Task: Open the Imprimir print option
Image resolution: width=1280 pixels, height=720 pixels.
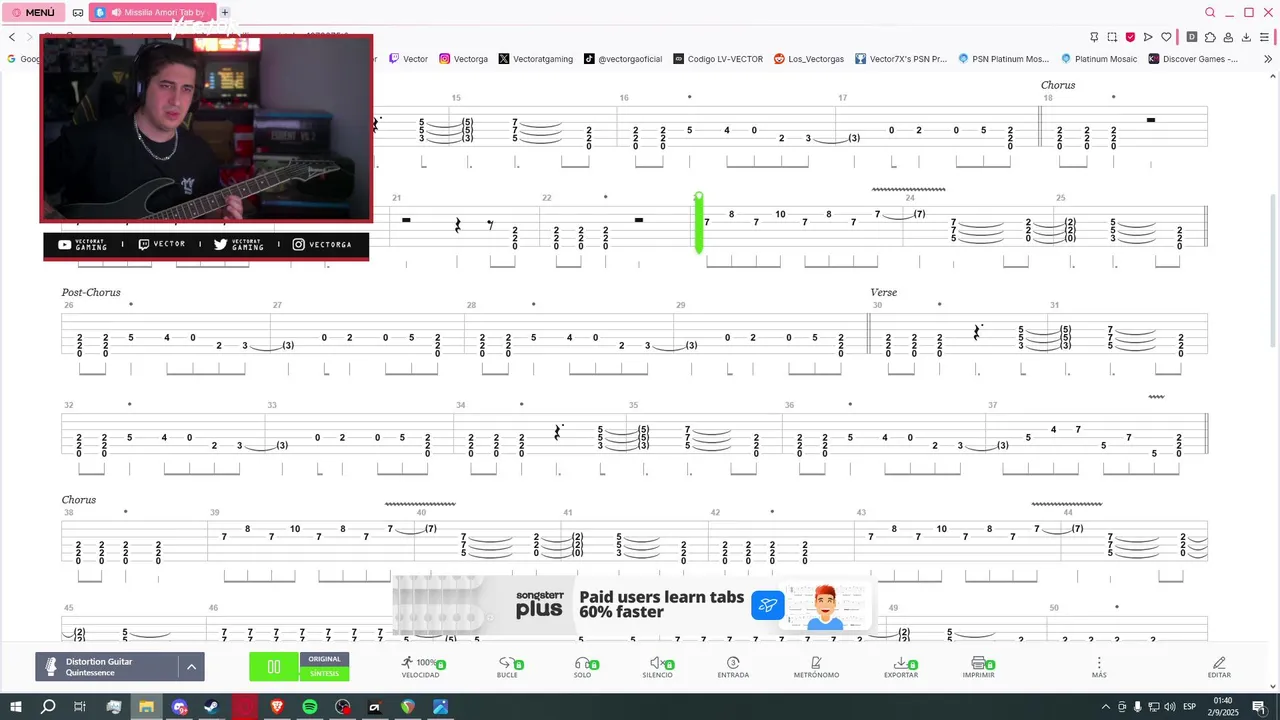Action: coord(978,667)
